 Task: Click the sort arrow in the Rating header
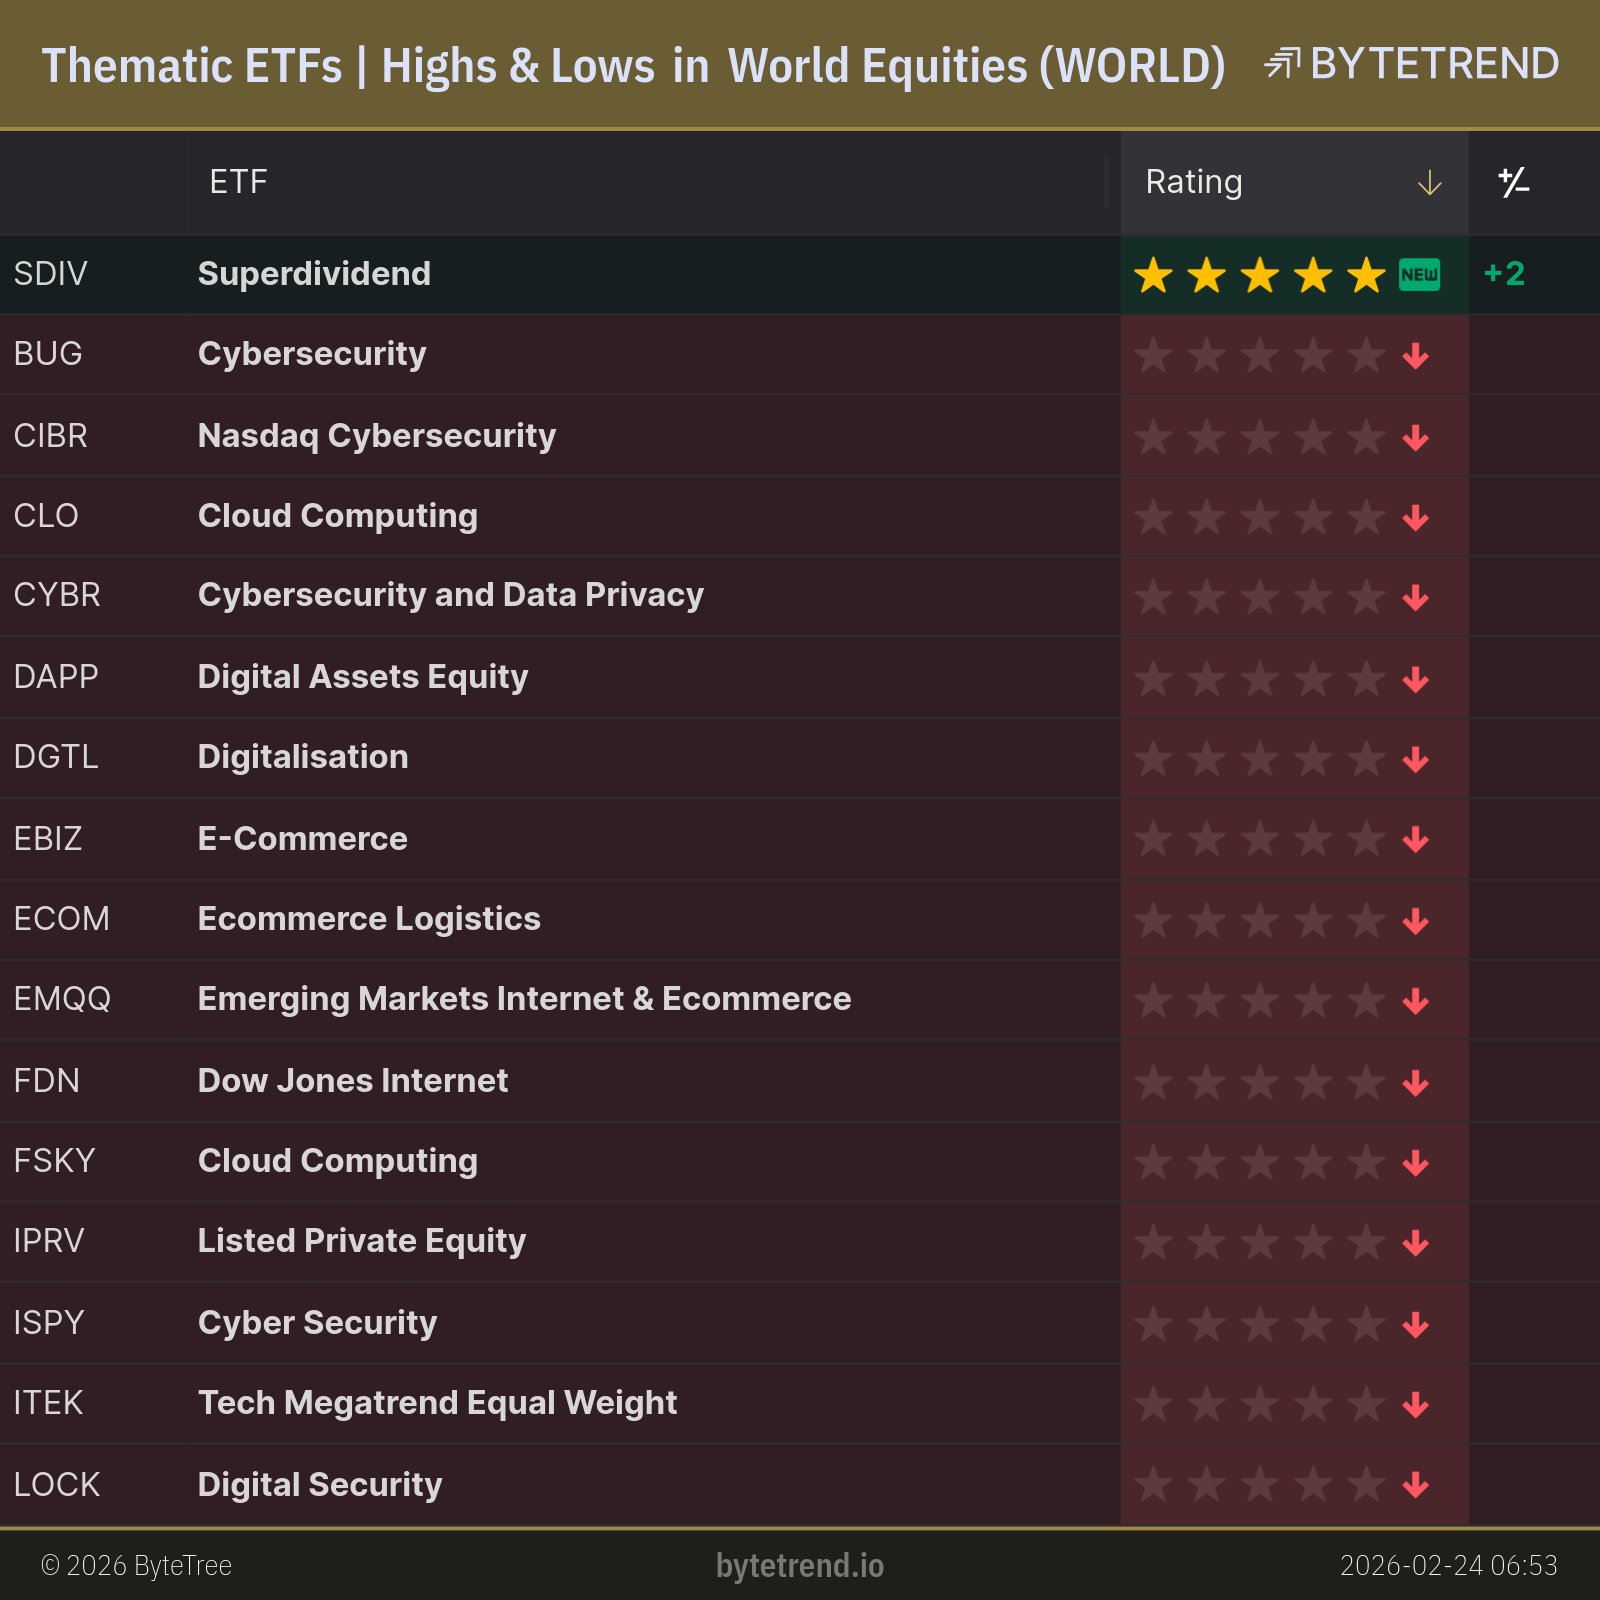coord(1430,183)
